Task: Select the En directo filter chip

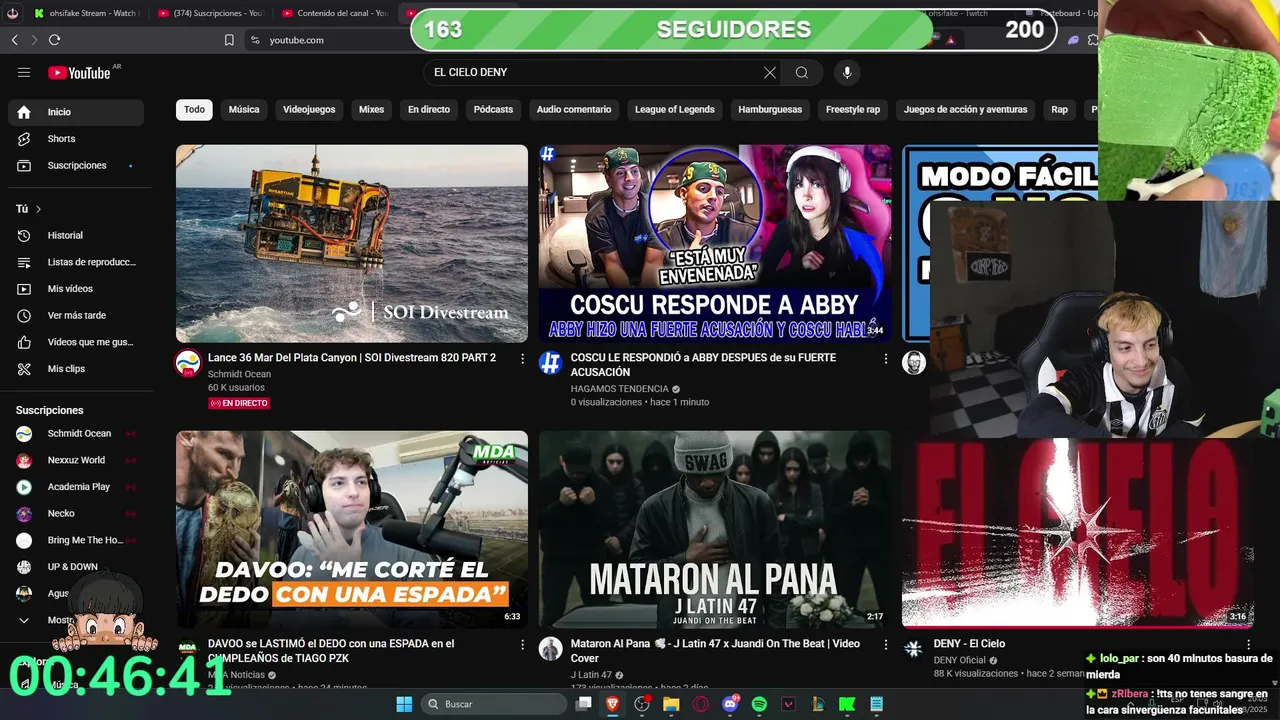Action: (x=429, y=109)
